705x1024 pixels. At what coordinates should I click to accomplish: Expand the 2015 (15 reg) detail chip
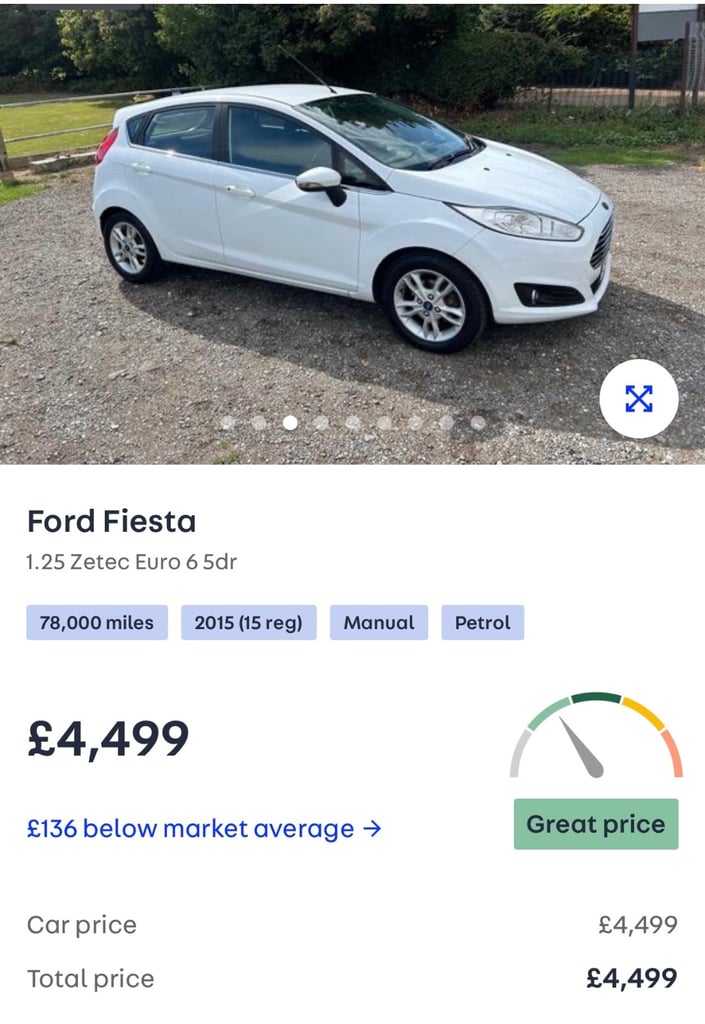click(x=247, y=622)
